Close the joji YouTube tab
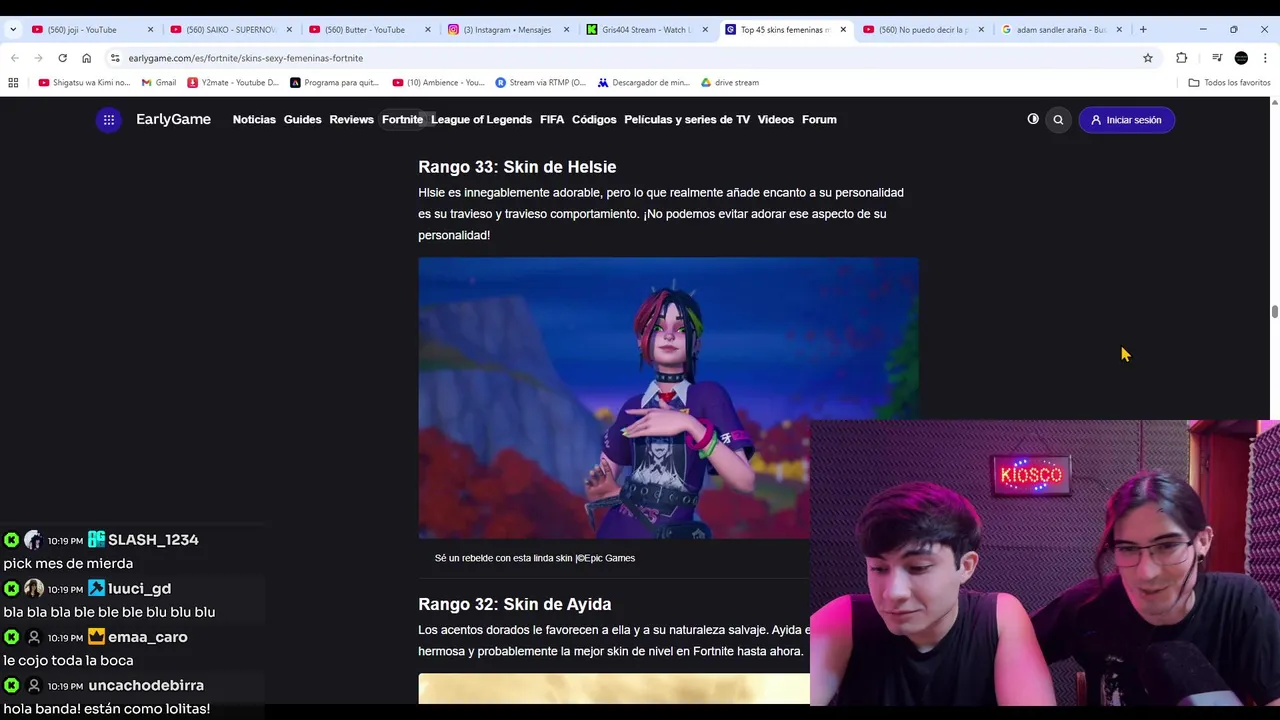The width and height of the screenshot is (1280, 720). [x=151, y=30]
